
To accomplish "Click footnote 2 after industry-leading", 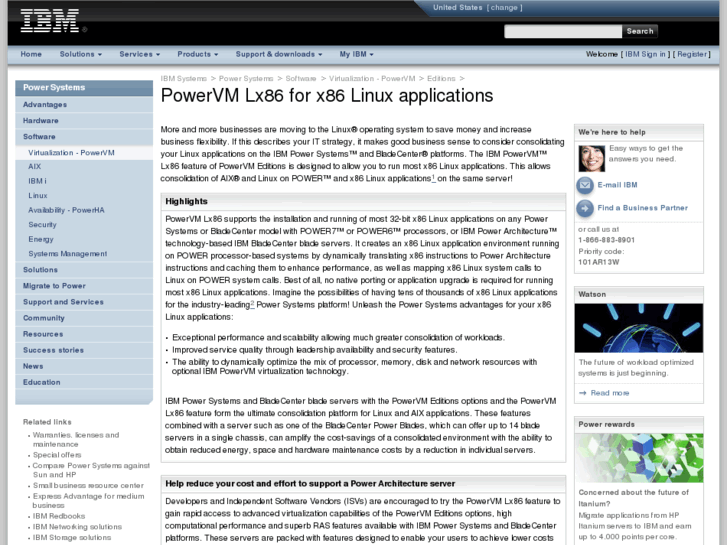I will (252, 304).
